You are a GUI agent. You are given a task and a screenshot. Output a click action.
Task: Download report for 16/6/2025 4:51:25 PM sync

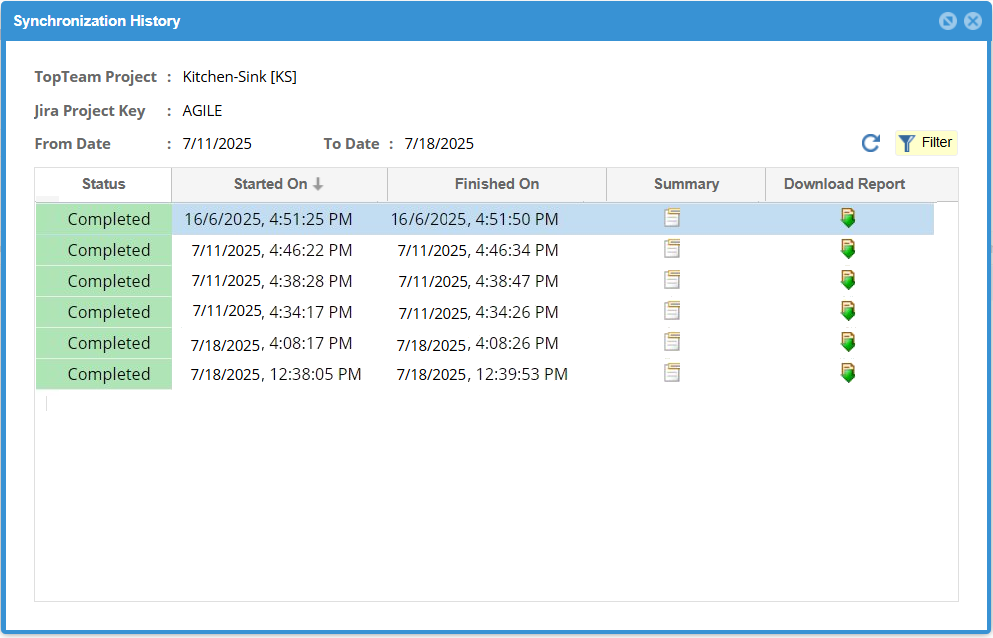pos(848,218)
